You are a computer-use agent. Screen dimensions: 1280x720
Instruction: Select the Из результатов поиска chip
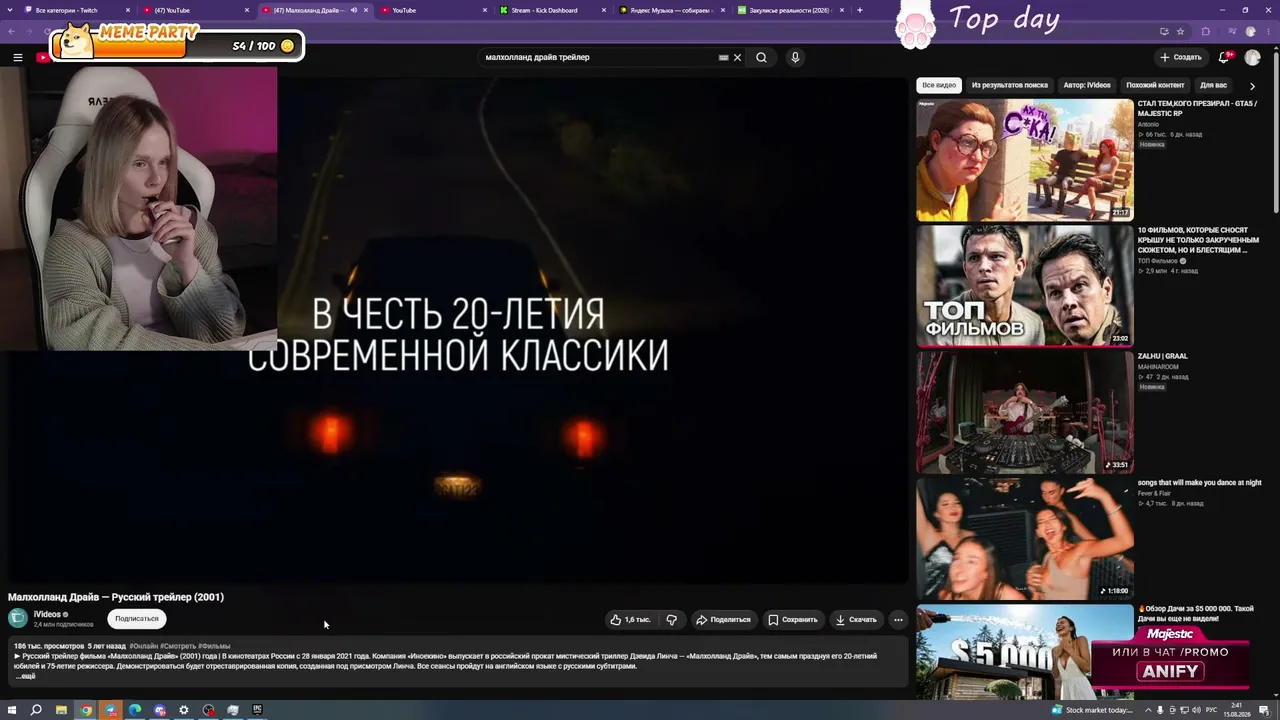1010,85
